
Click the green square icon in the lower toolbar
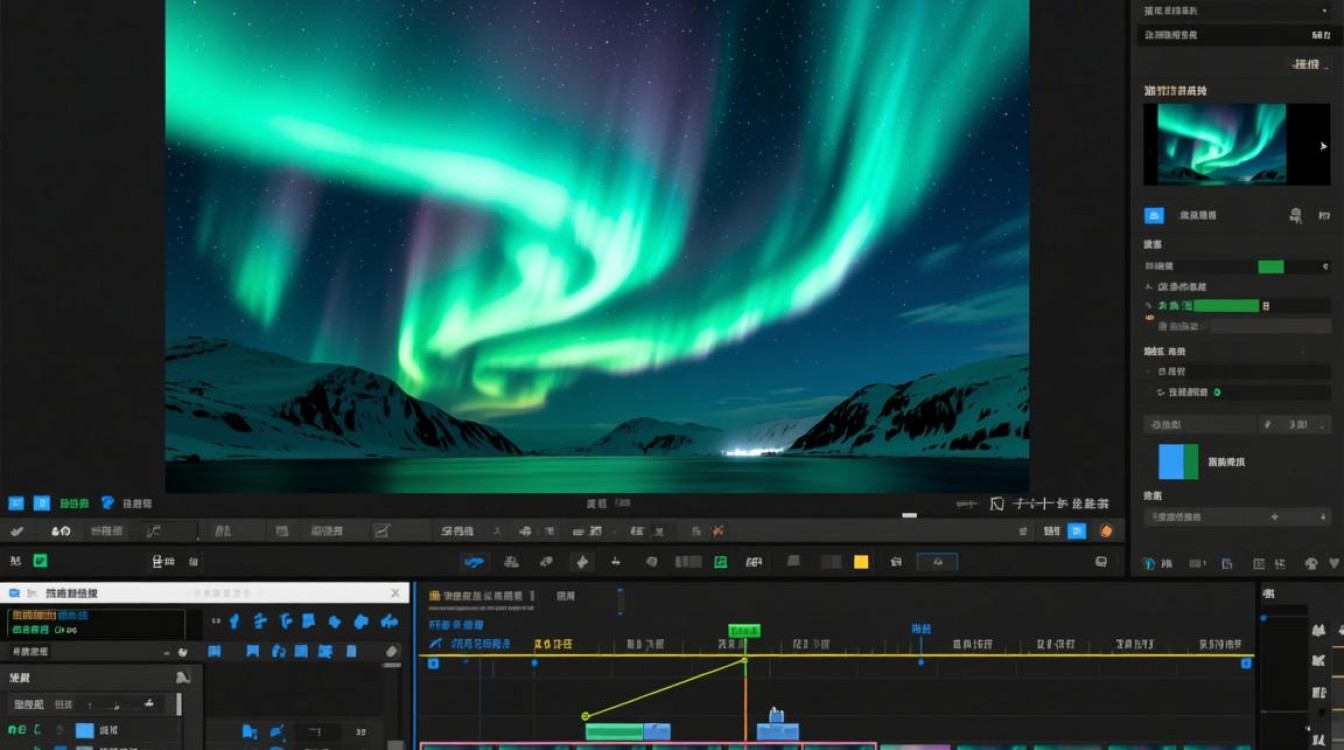[x=720, y=562]
